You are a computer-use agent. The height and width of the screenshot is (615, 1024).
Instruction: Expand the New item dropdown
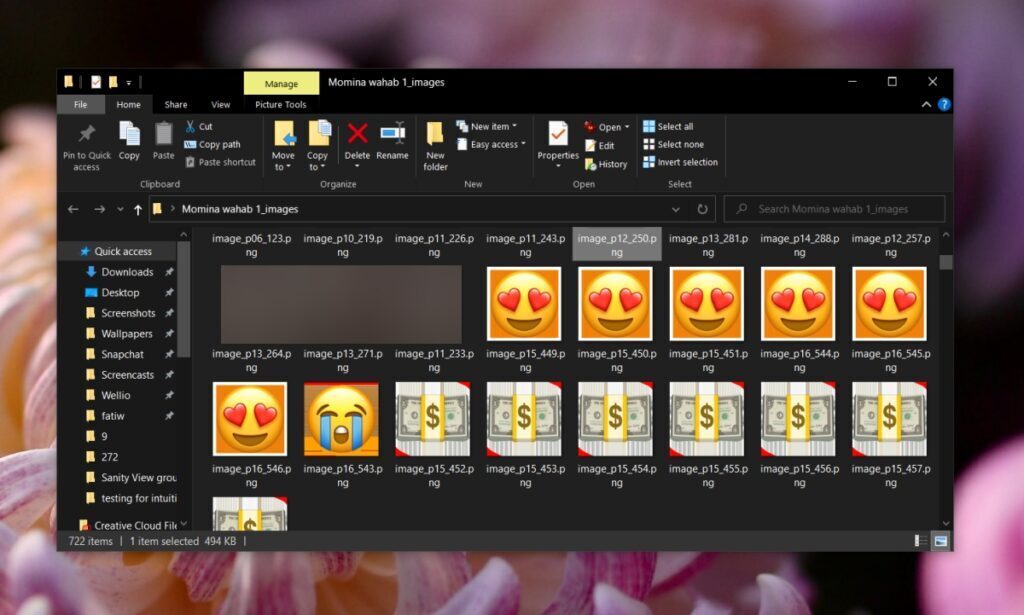487,126
